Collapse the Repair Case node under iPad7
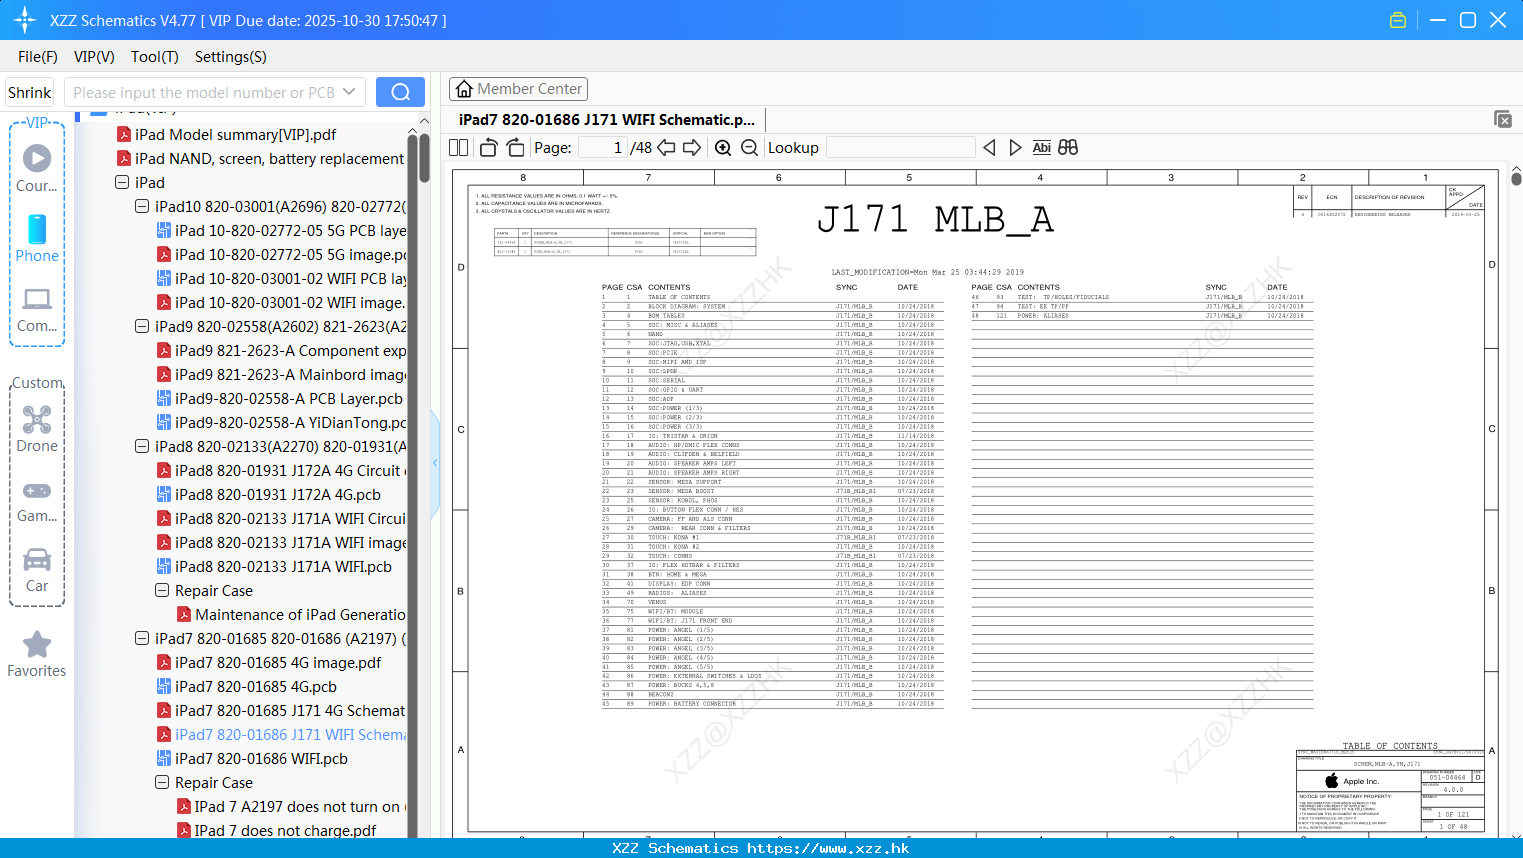1523x858 pixels. coord(162,782)
